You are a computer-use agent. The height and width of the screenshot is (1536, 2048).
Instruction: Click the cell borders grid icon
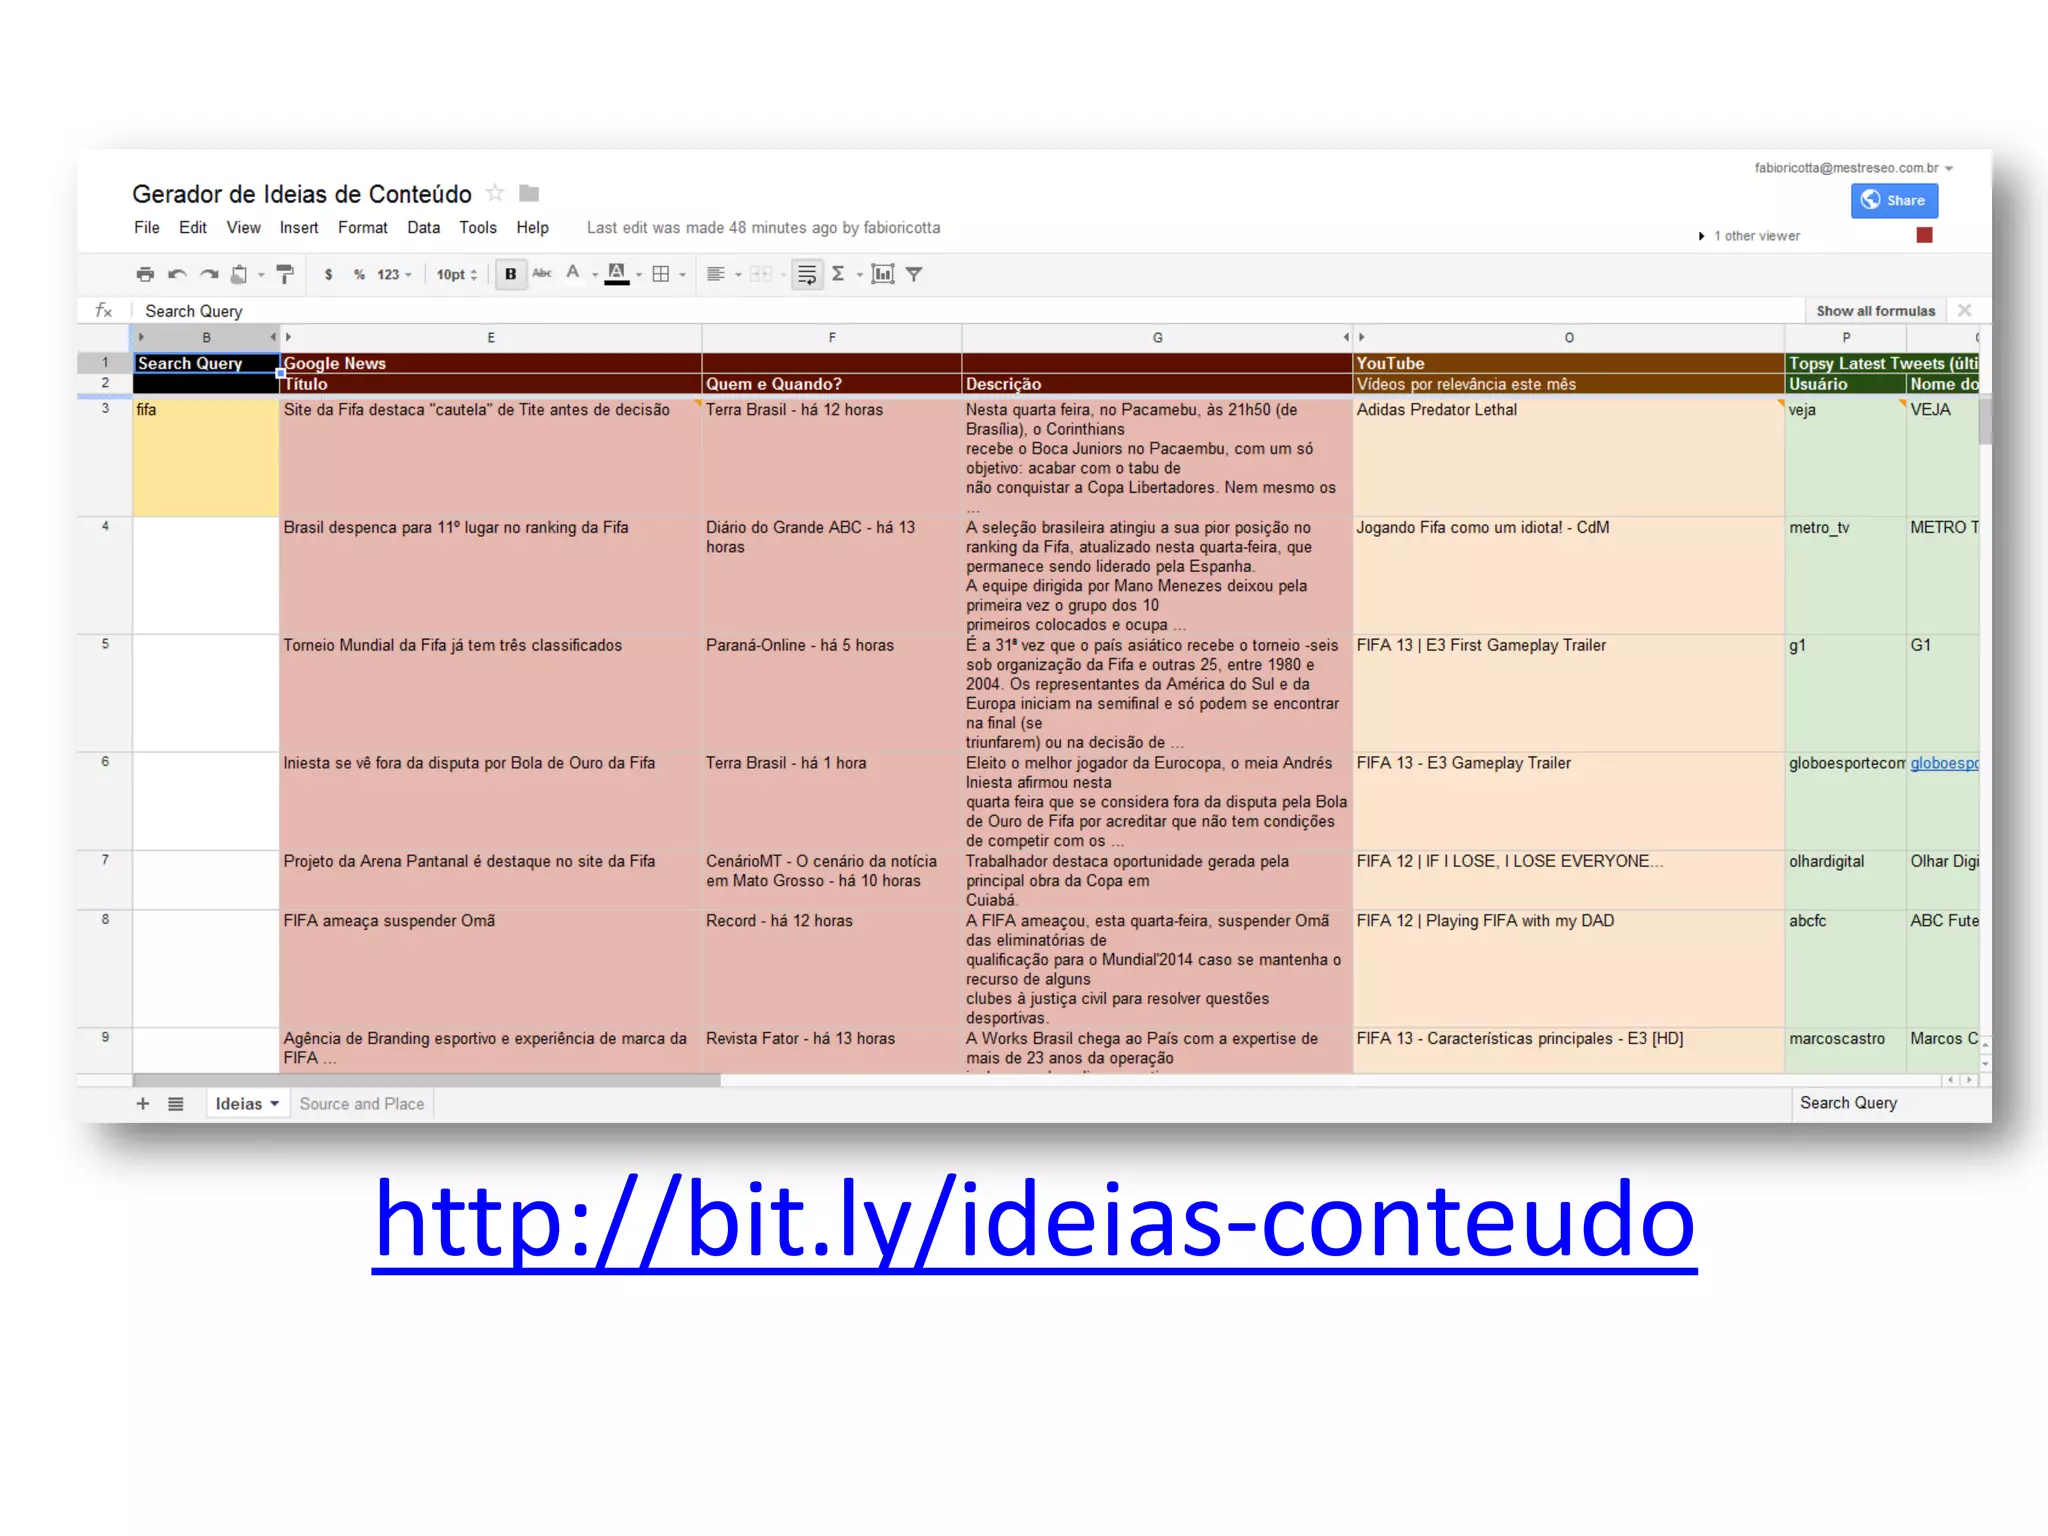pyautogui.click(x=661, y=274)
